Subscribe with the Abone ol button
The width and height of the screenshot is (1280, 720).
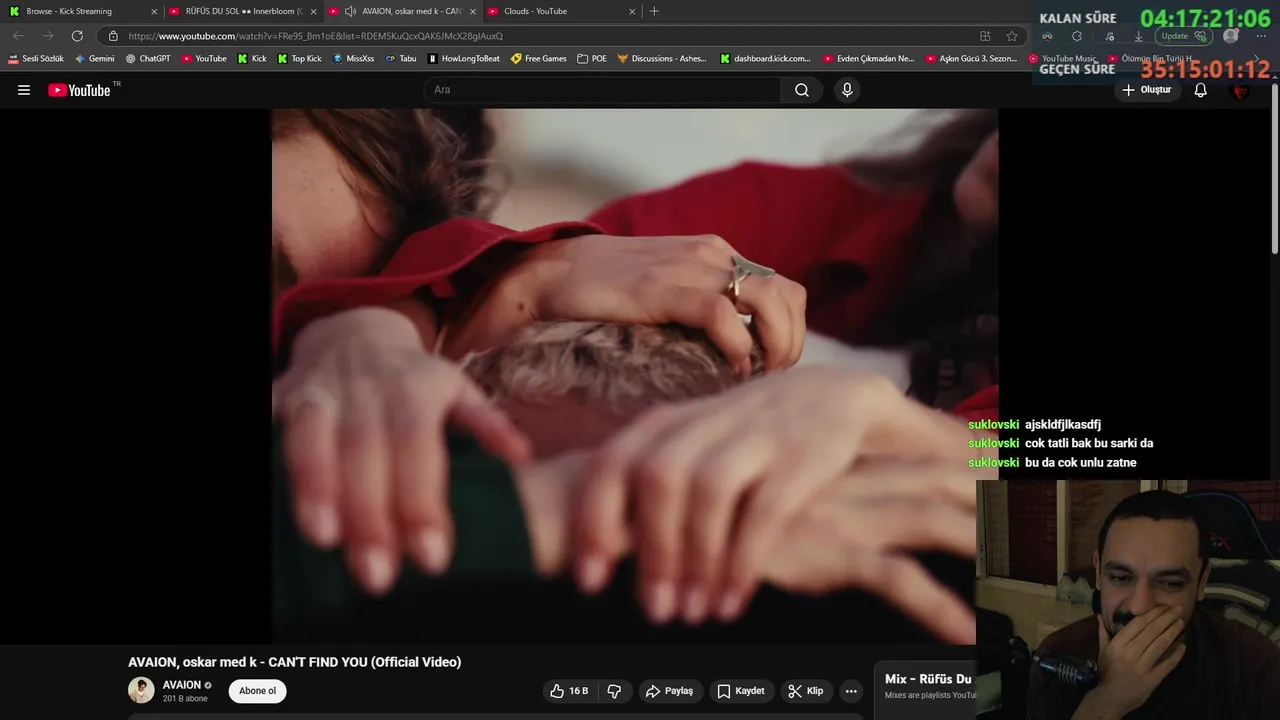point(257,691)
